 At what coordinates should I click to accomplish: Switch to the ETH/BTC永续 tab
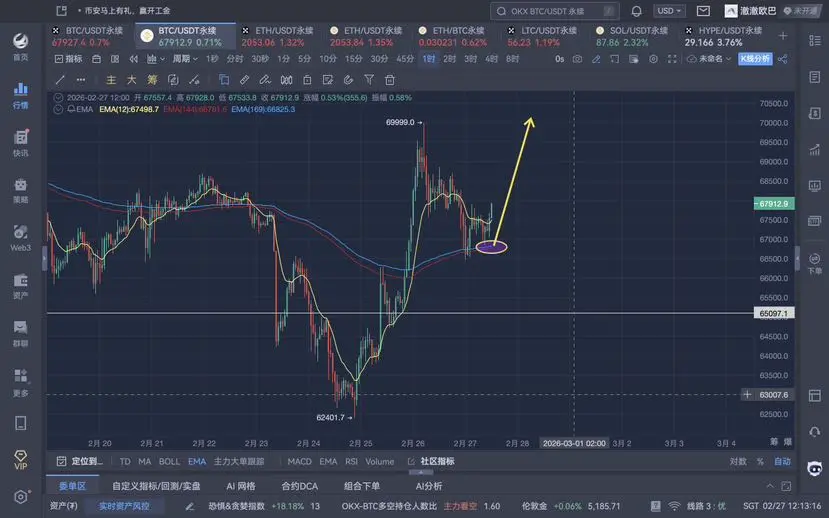pyautogui.click(x=453, y=36)
